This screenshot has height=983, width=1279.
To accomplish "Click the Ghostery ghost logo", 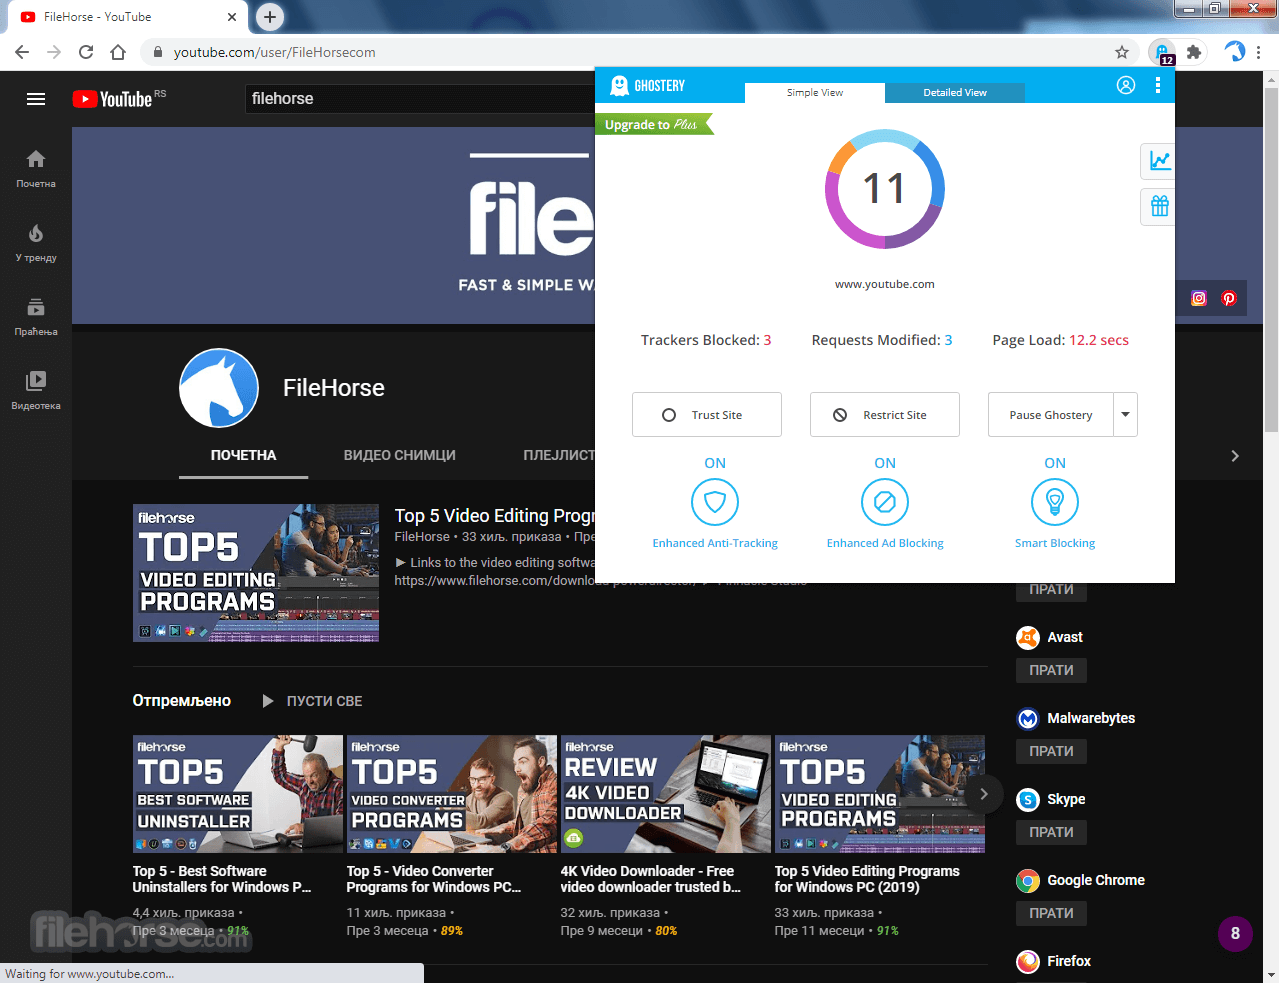I will click(x=619, y=86).
